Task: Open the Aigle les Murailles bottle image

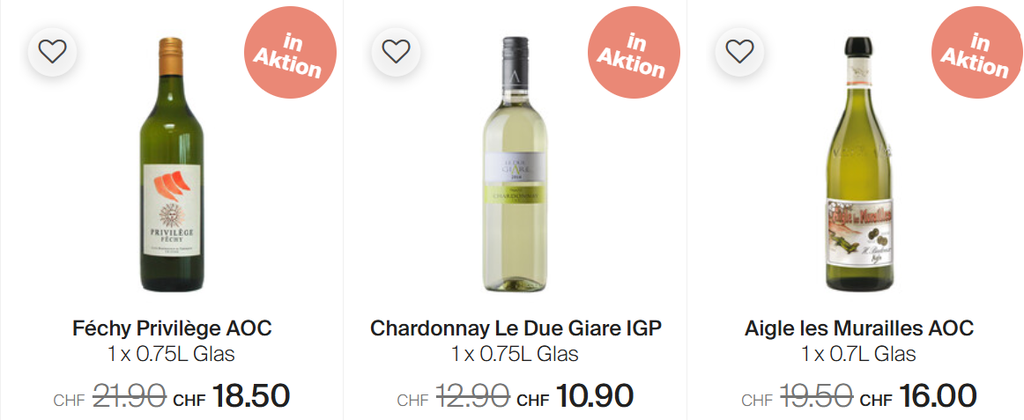Action: 859,165
